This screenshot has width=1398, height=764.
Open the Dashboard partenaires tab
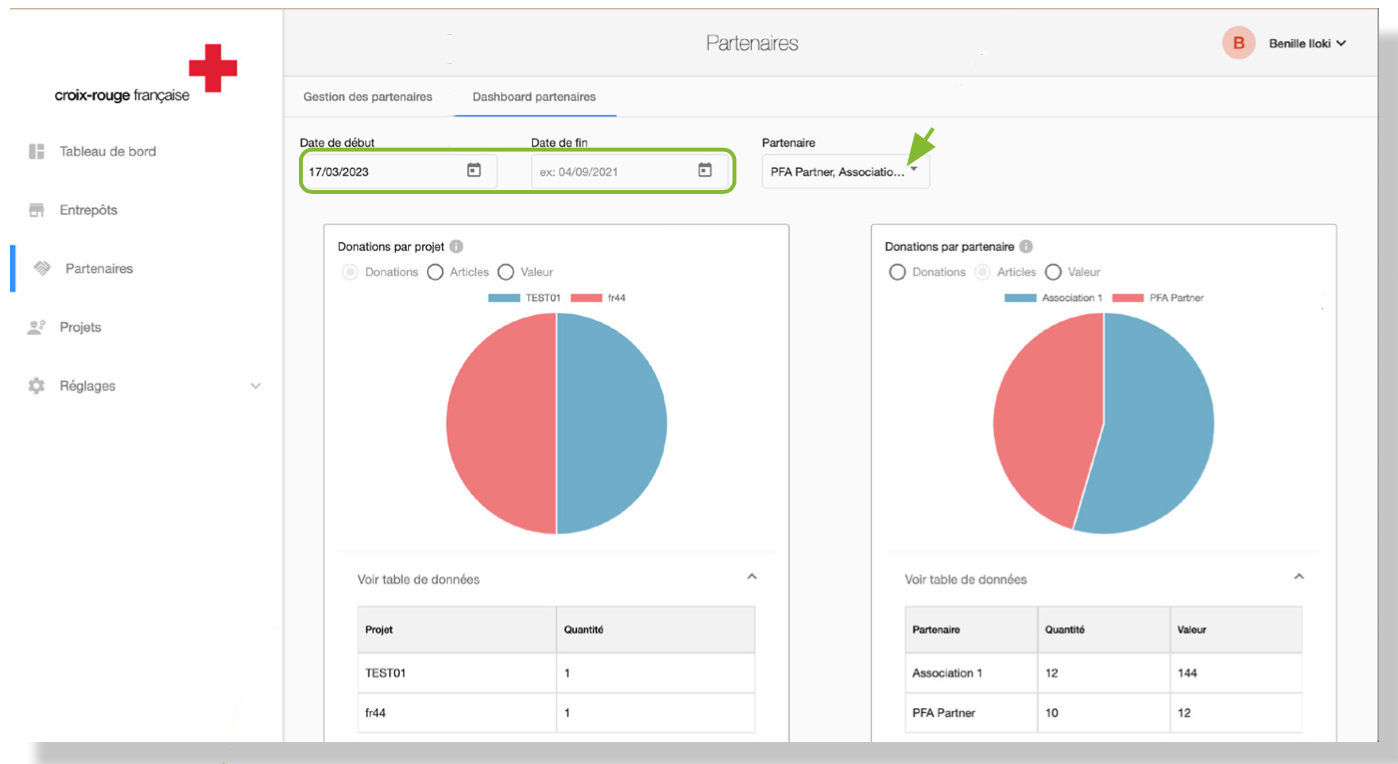click(x=534, y=97)
